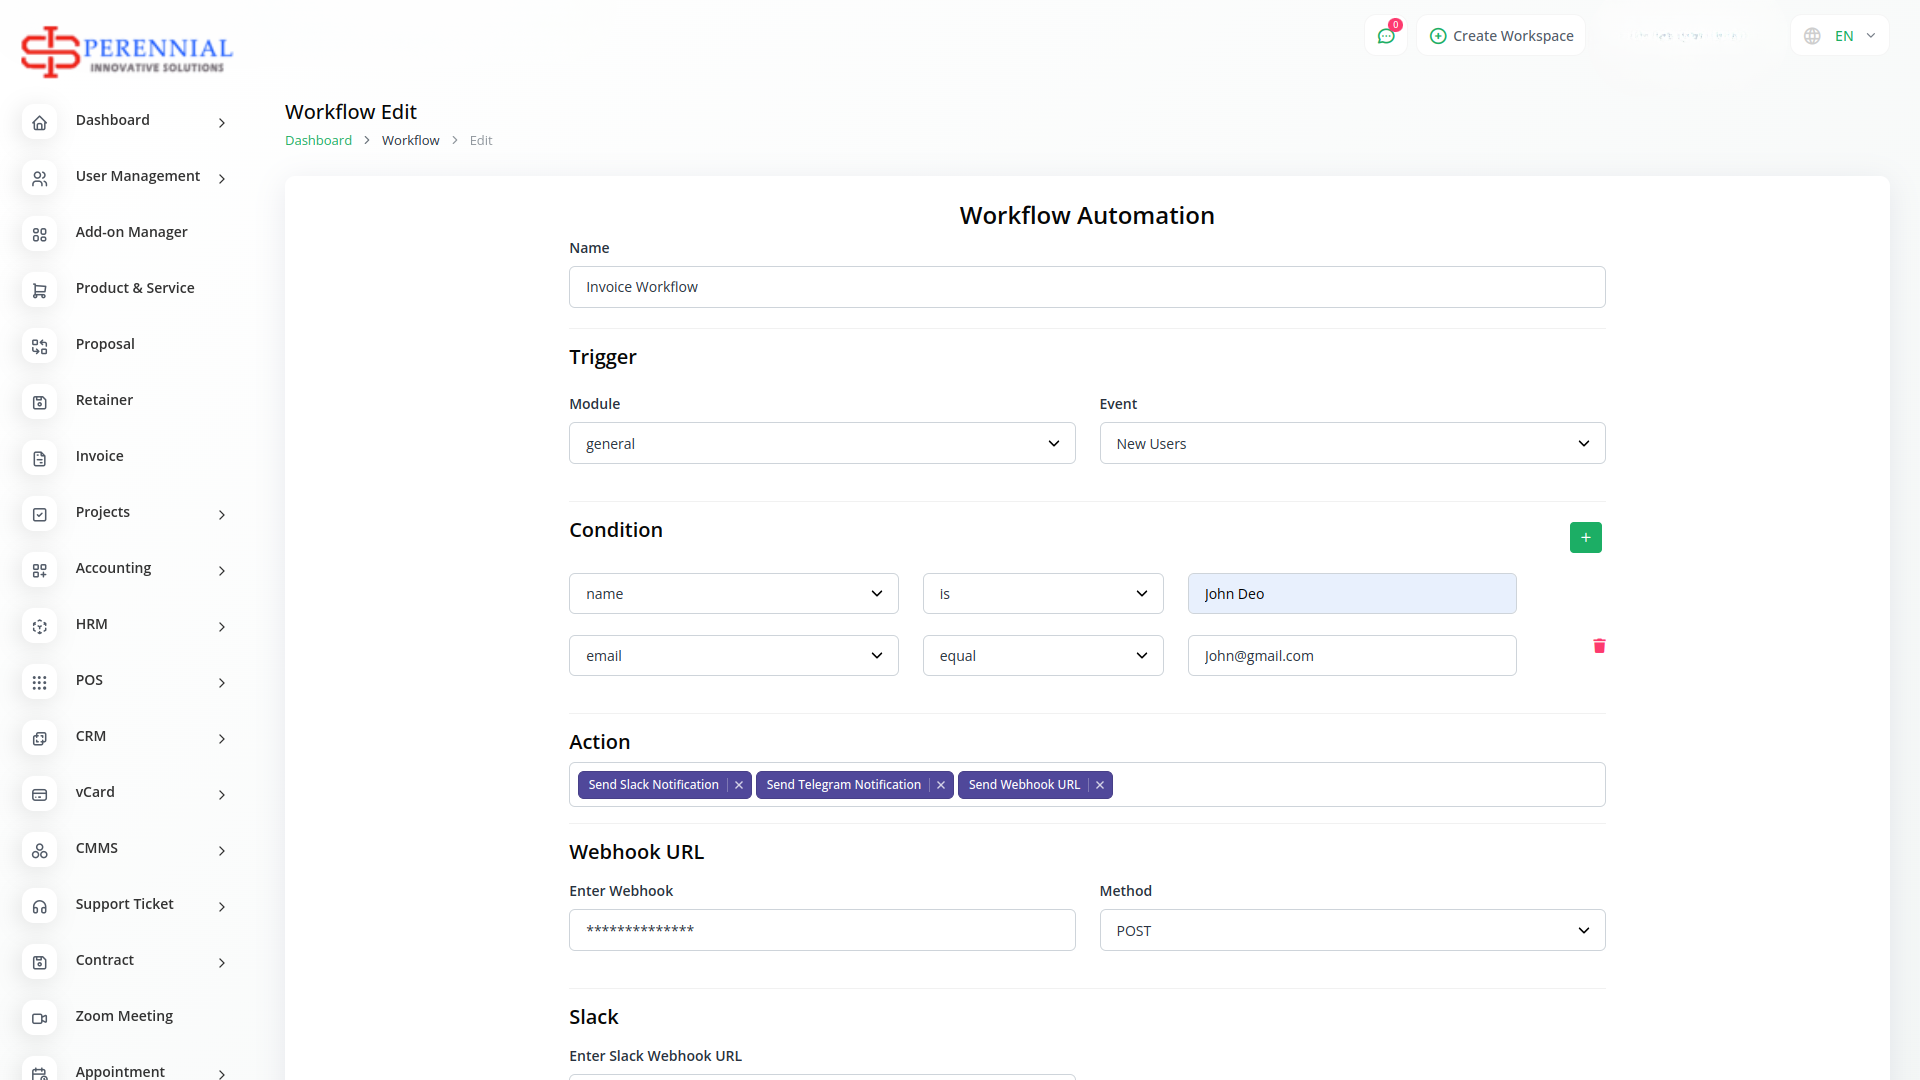Open the Event dropdown showing New Users
Image resolution: width=1920 pixels, height=1080 pixels.
coord(1351,444)
